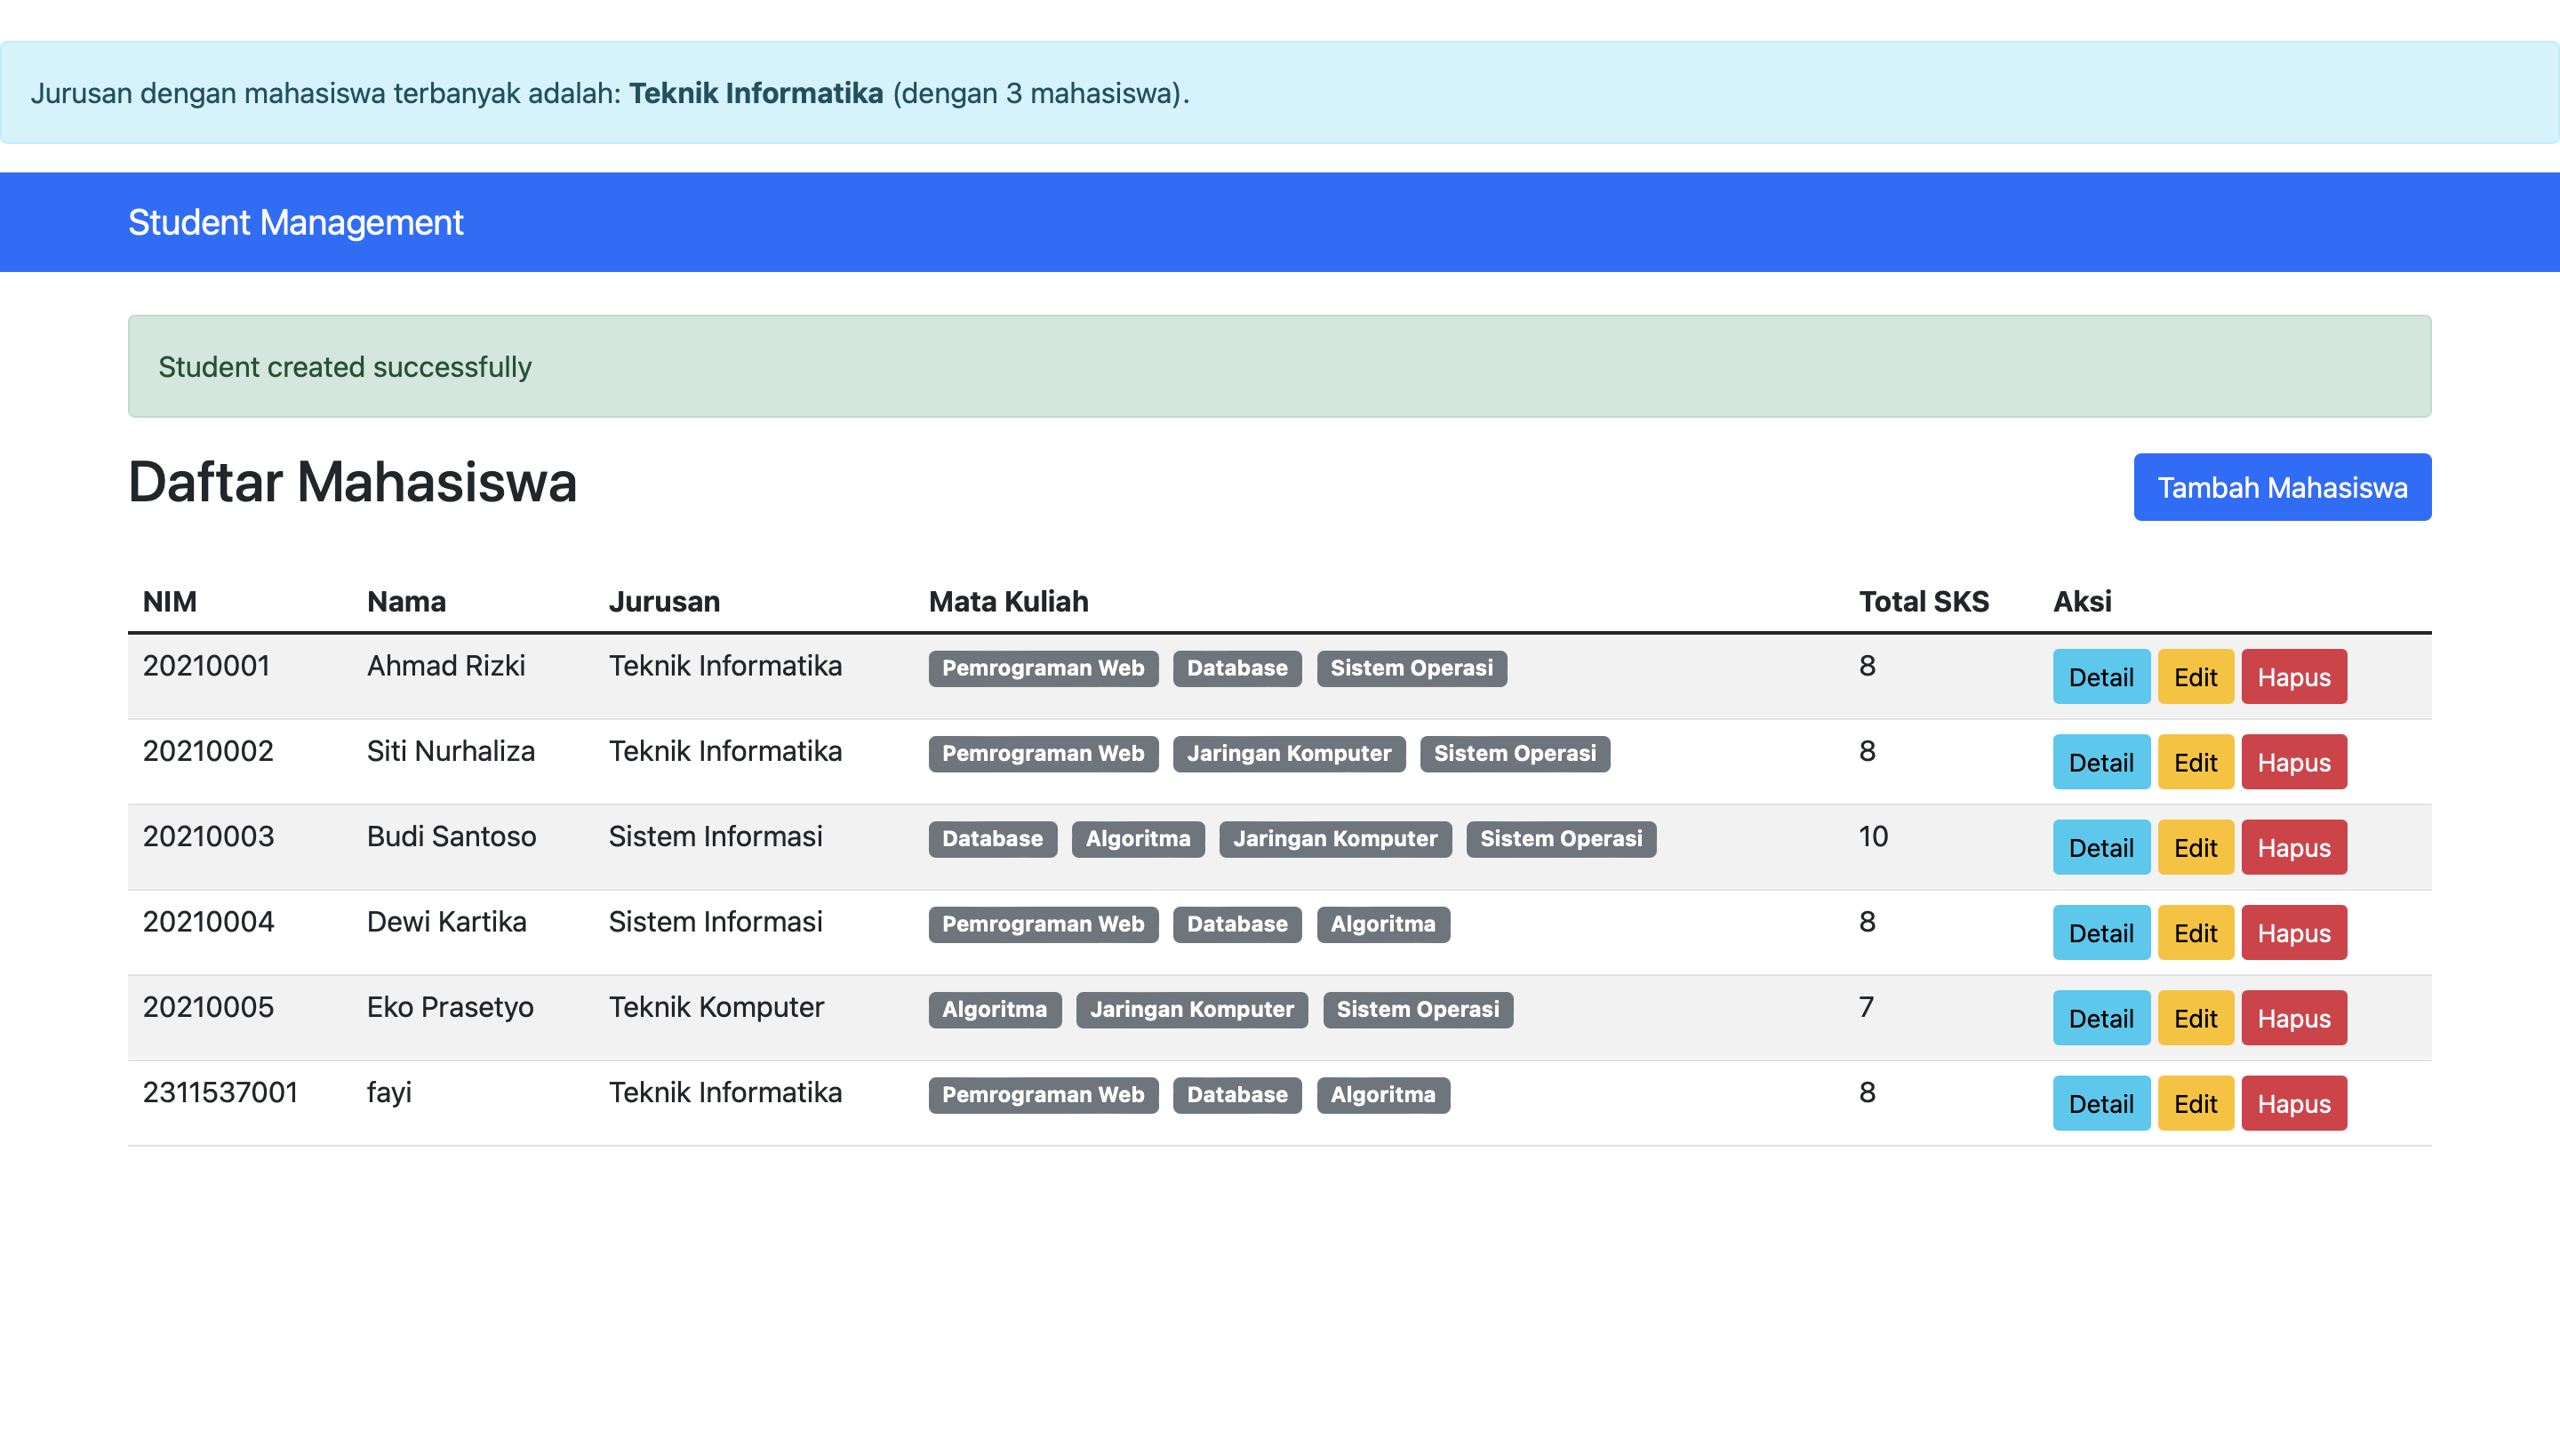Image resolution: width=2560 pixels, height=1456 pixels.
Task: Click Pemrograman Web badge in Ahmad Rizki row
Action: [x=1042, y=668]
